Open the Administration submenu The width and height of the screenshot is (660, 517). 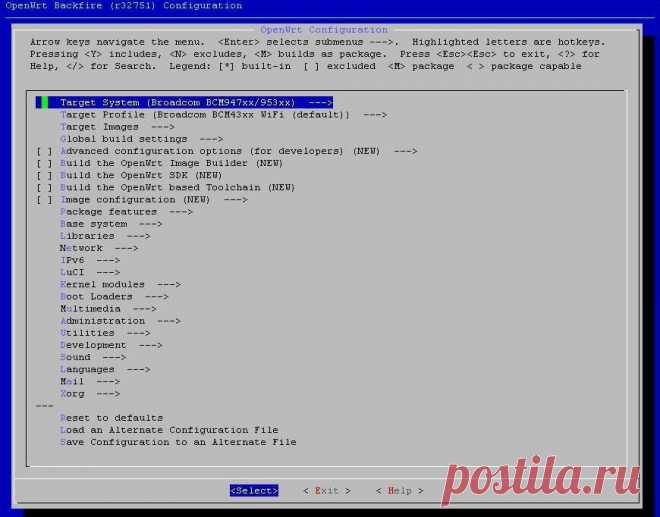tap(120, 321)
